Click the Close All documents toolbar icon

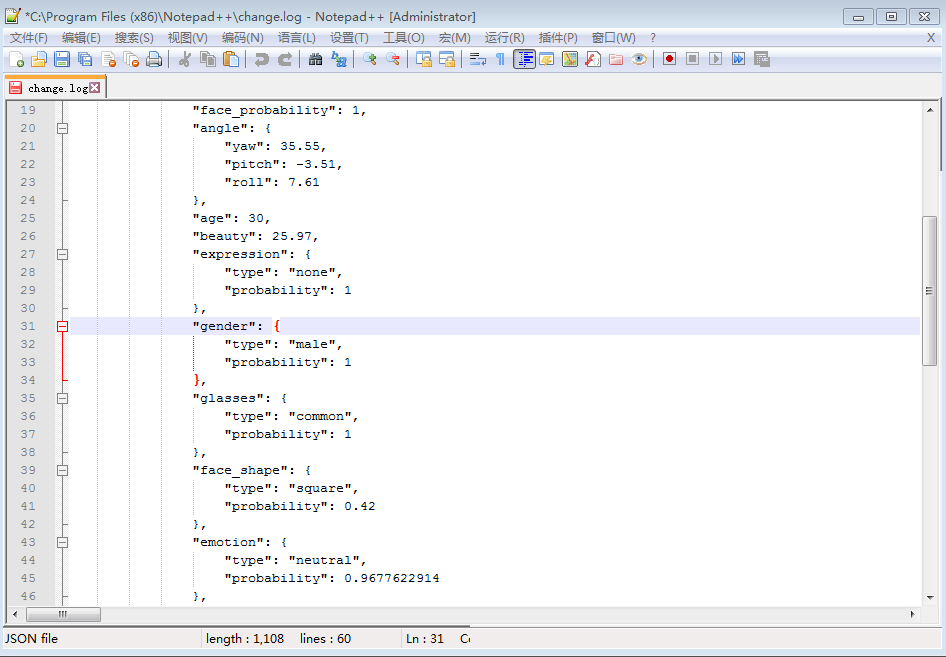(x=131, y=59)
